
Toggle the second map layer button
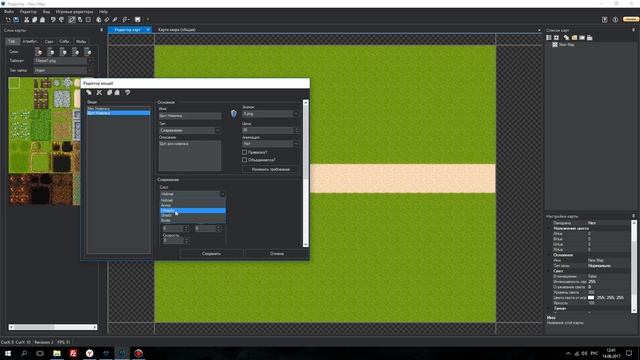[x=51, y=52]
